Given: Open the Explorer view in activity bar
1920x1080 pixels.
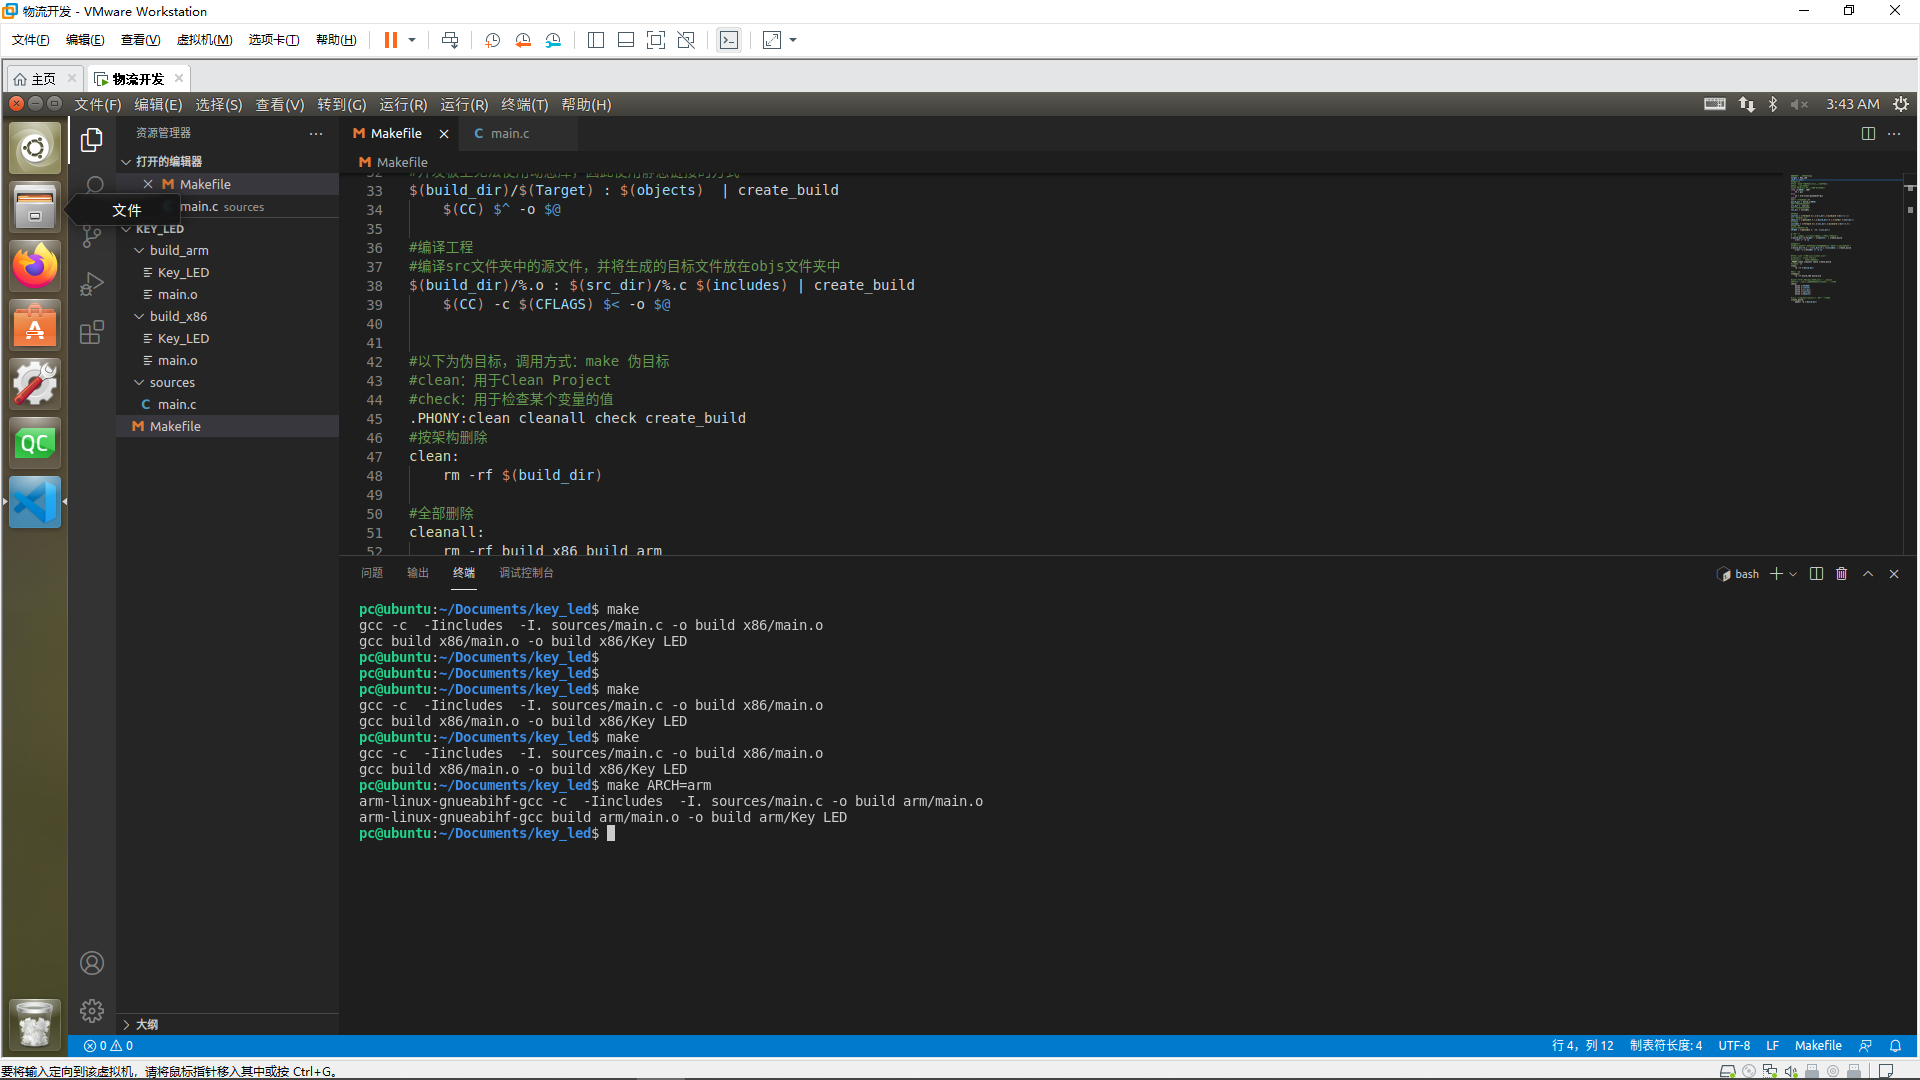Looking at the screenshot, I should [x=92, y=140].
